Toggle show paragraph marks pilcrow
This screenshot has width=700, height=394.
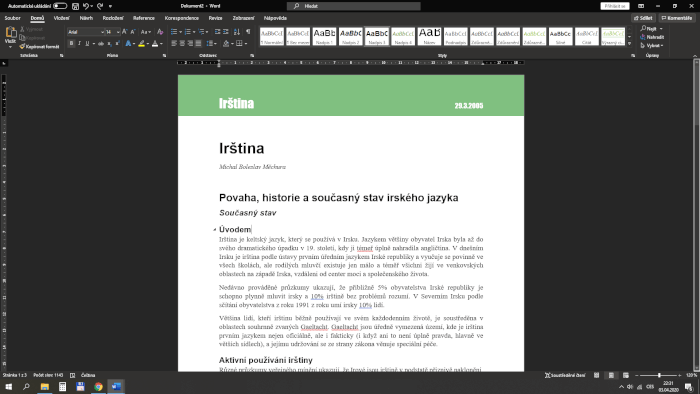point(248,32)
